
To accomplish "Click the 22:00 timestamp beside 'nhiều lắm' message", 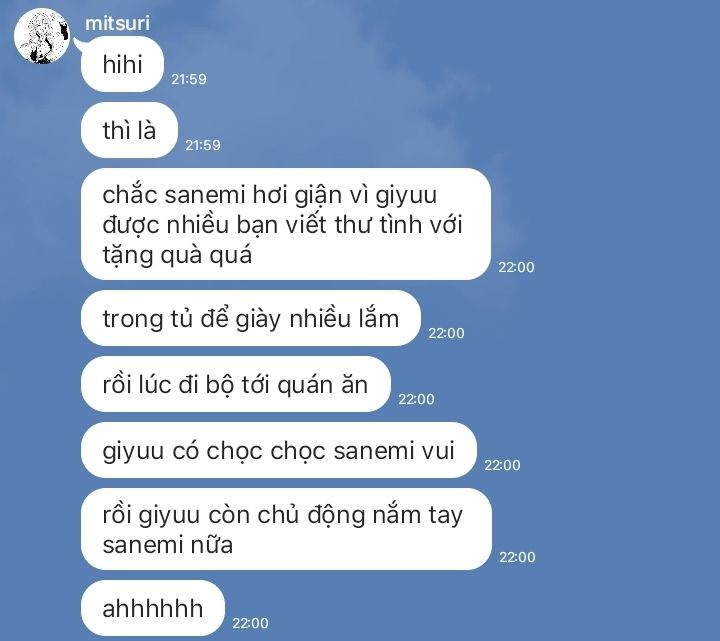I will pos(446,333).
